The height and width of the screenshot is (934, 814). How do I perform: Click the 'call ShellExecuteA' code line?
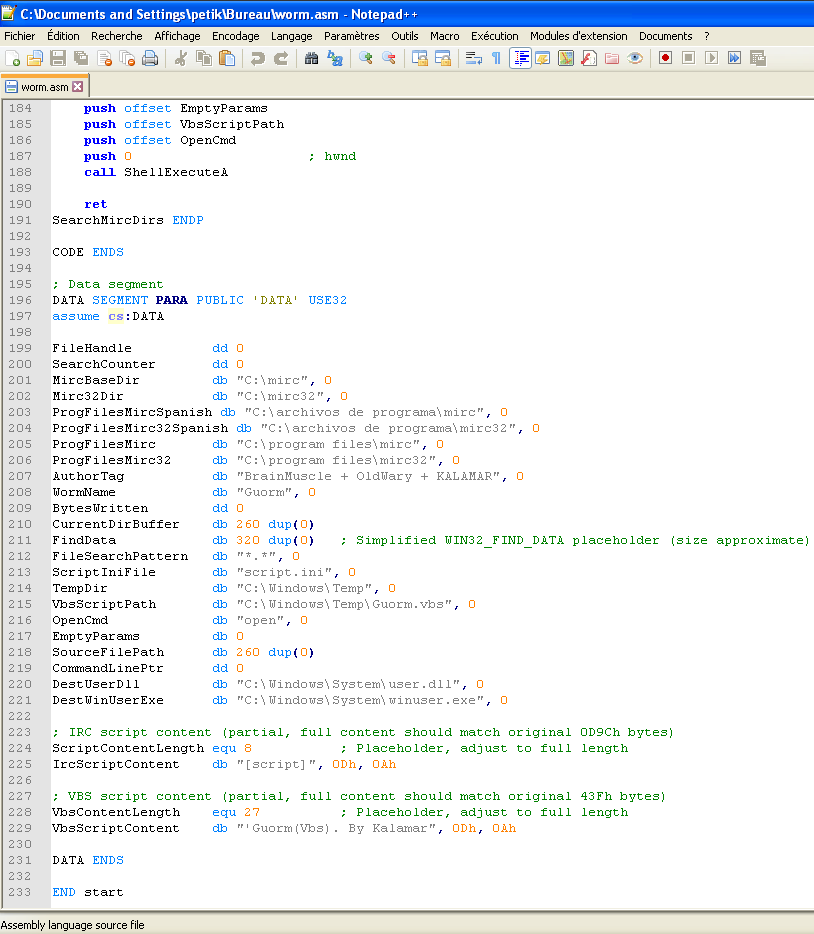[x=156, y=172]
